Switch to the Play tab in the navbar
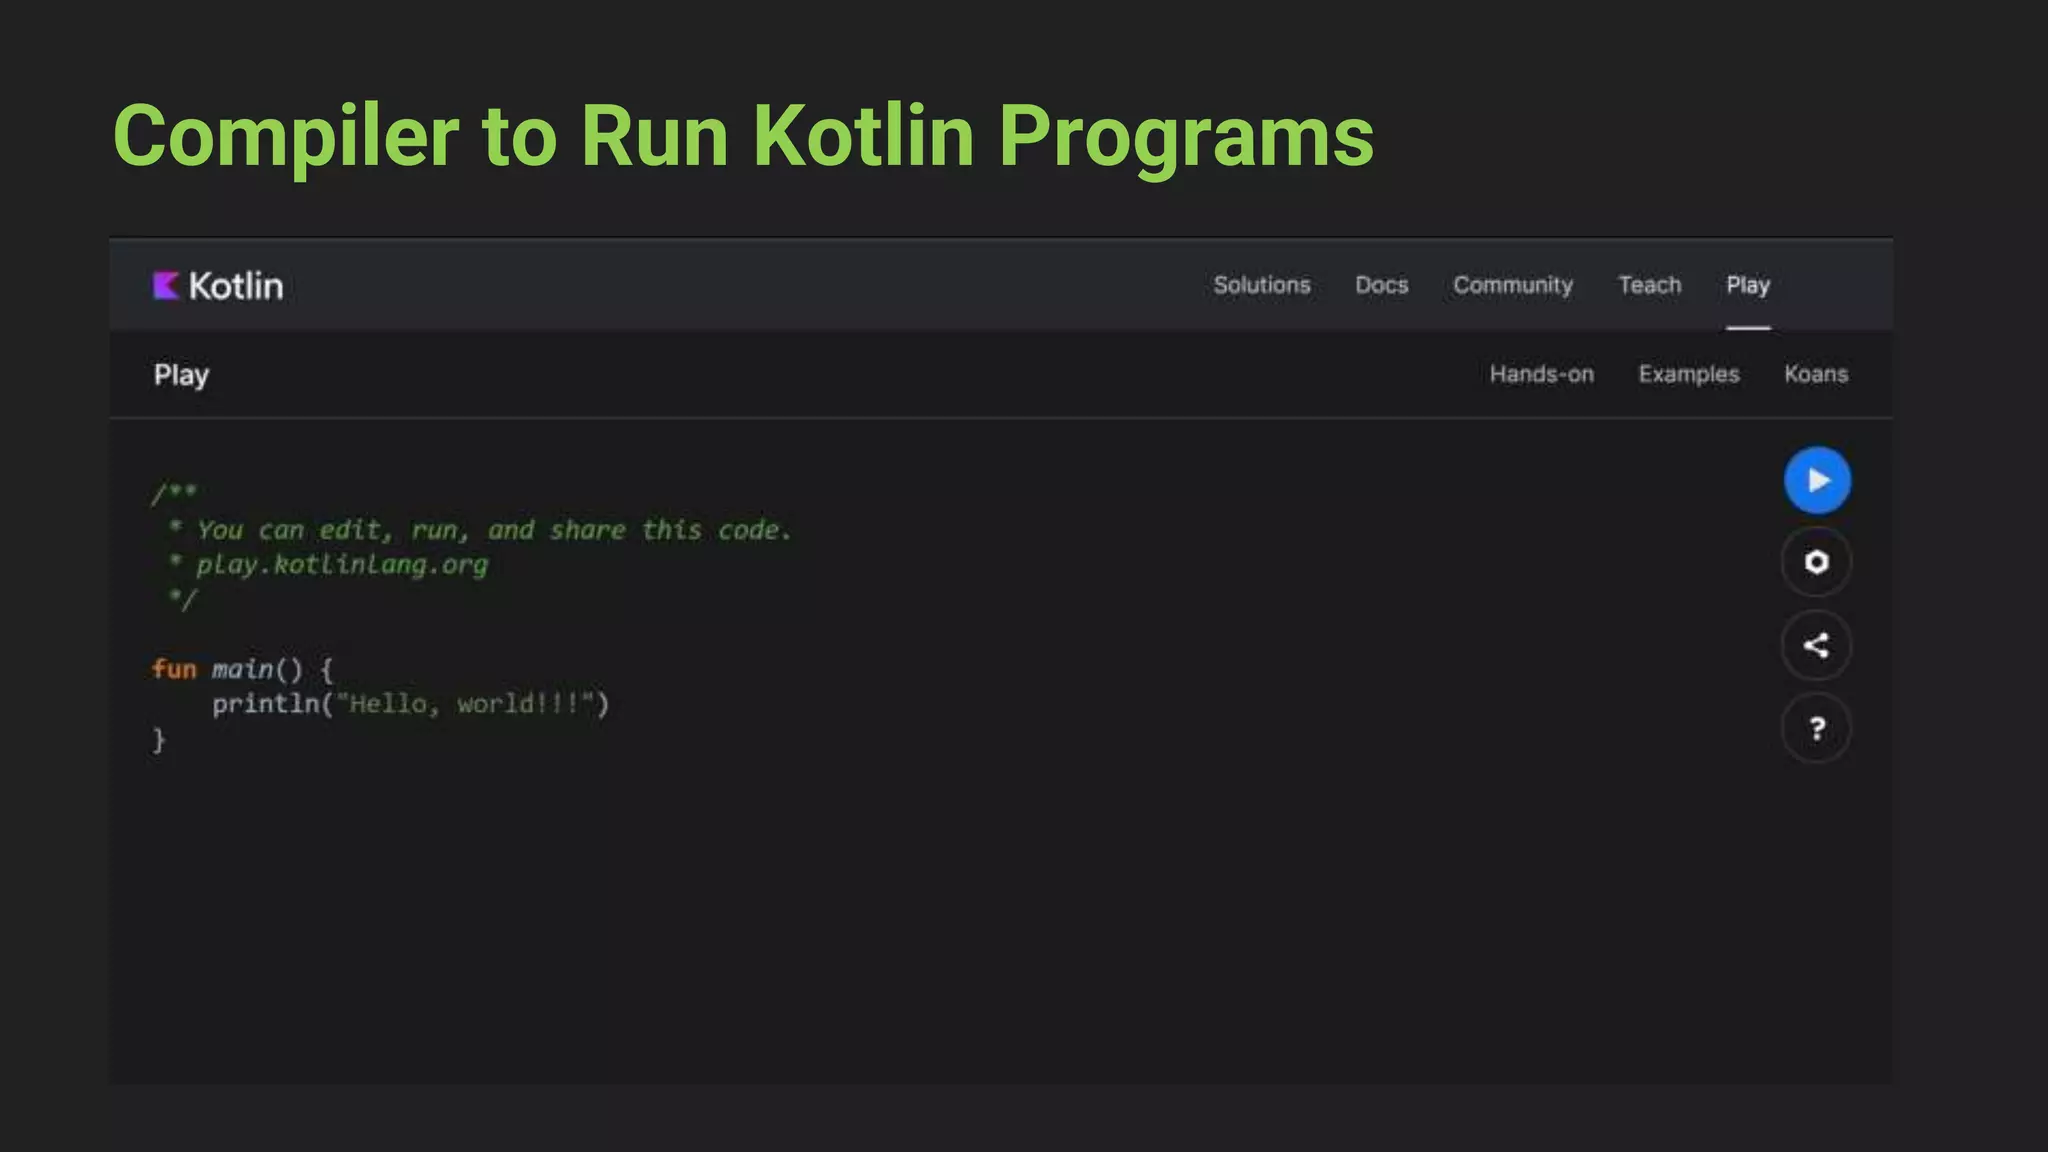This screenshot has height=1152, width=2048. [x=1747, y=285]
